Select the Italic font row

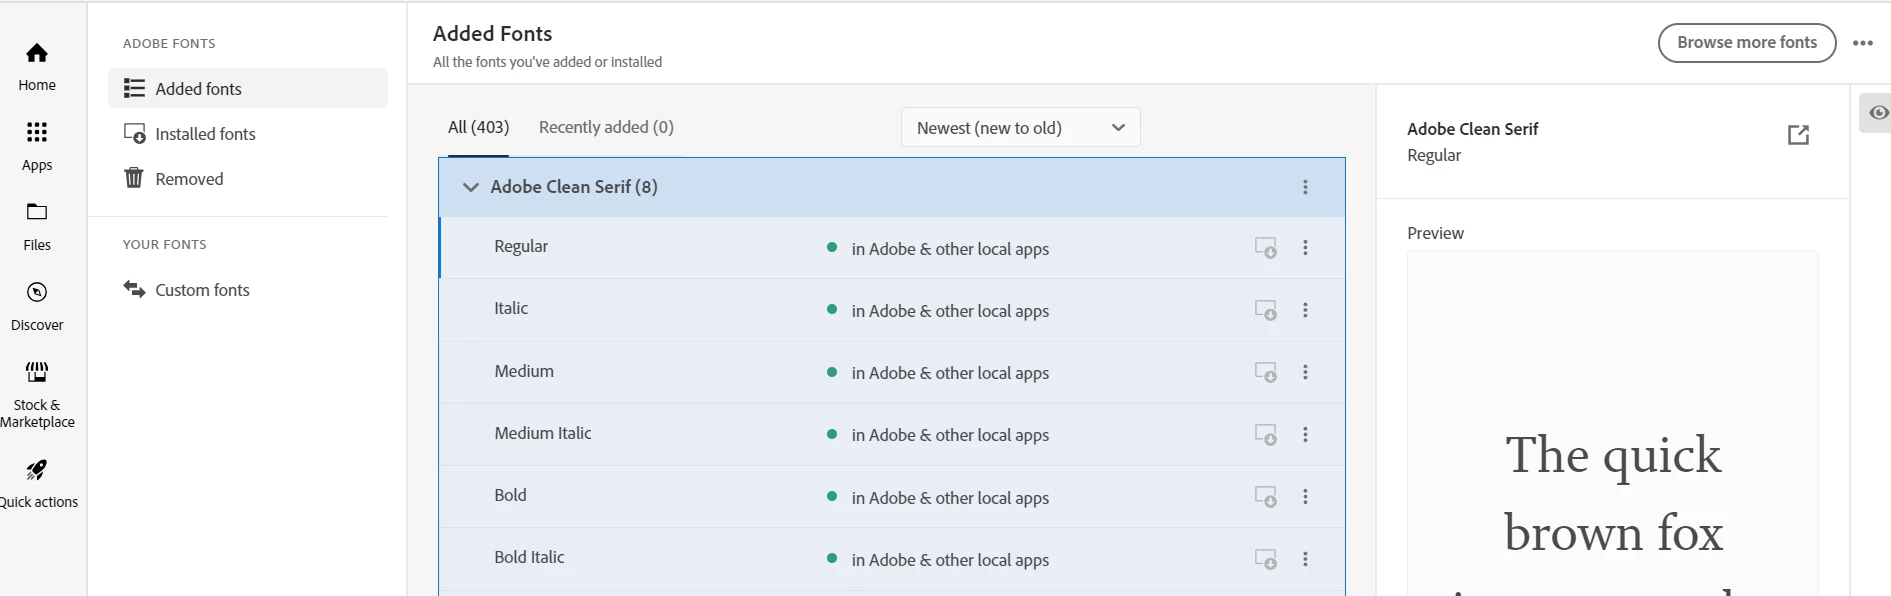pyautogui.click(x=892, y=310)
